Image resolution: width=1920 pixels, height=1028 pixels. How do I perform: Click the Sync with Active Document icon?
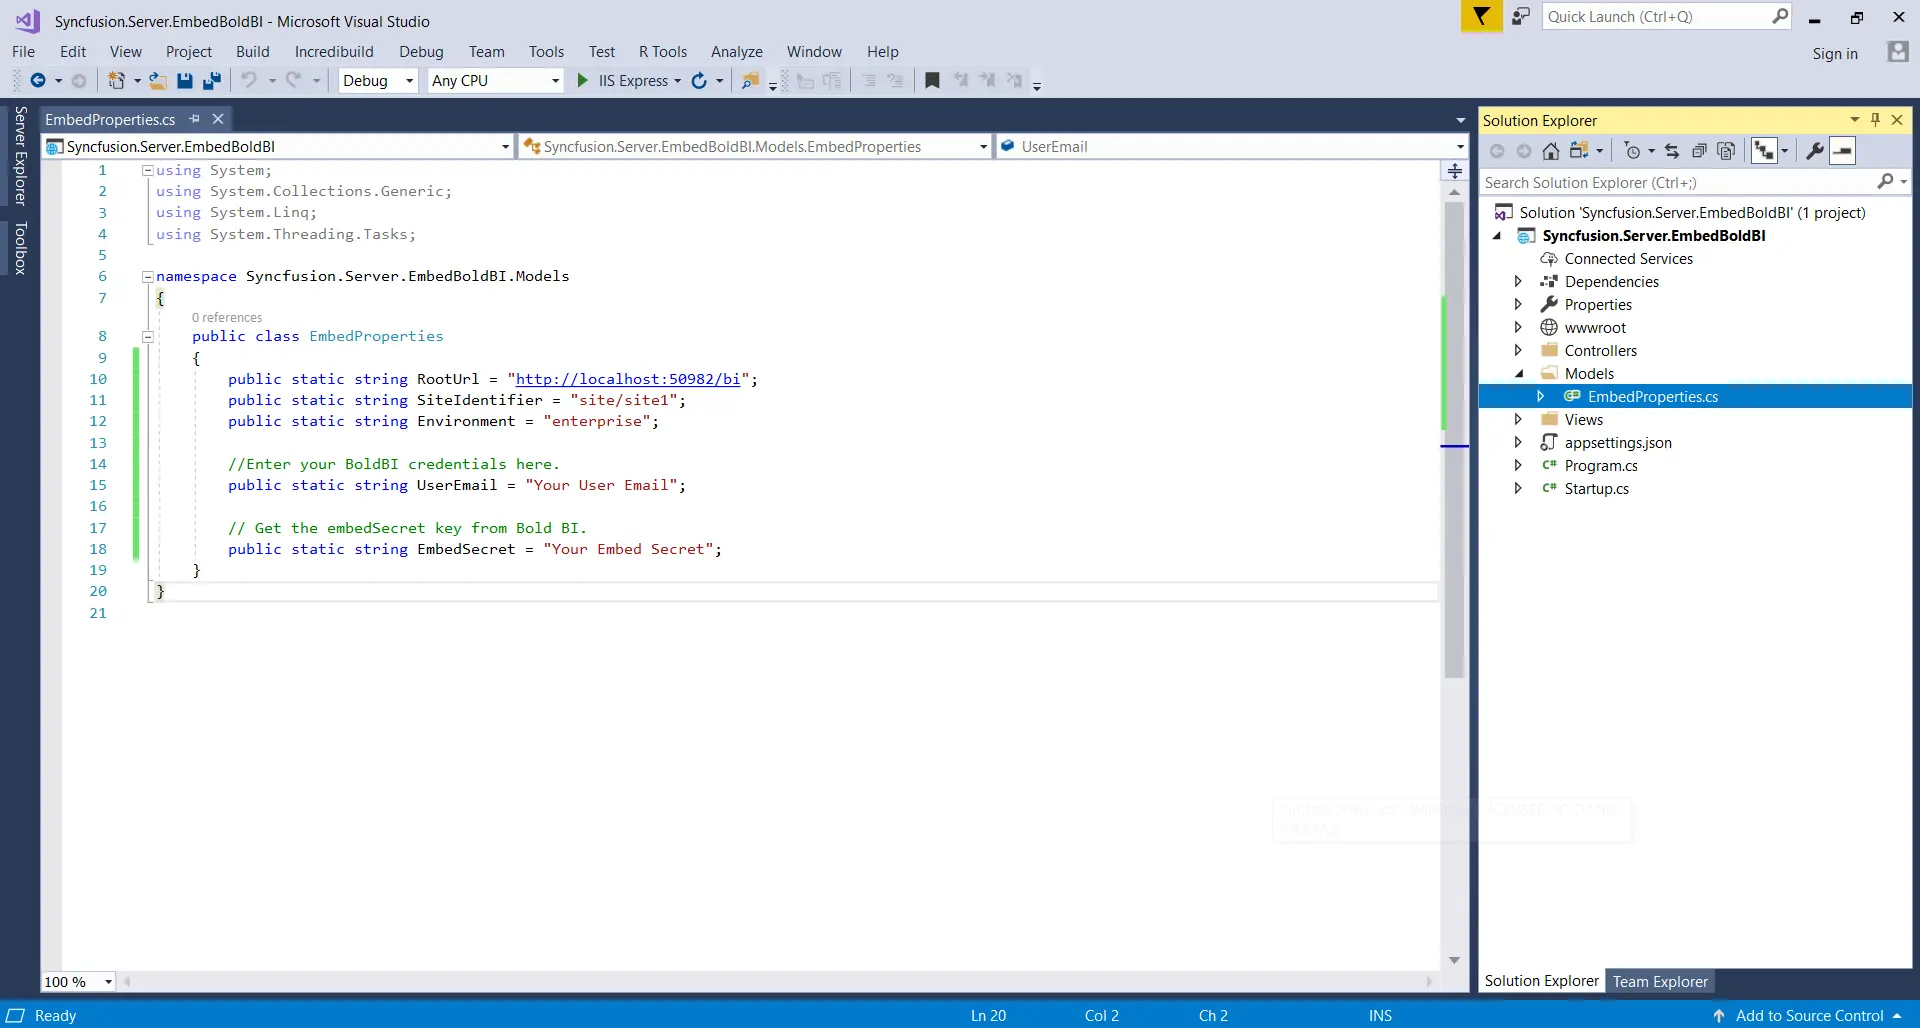(x=1672, y=151)
